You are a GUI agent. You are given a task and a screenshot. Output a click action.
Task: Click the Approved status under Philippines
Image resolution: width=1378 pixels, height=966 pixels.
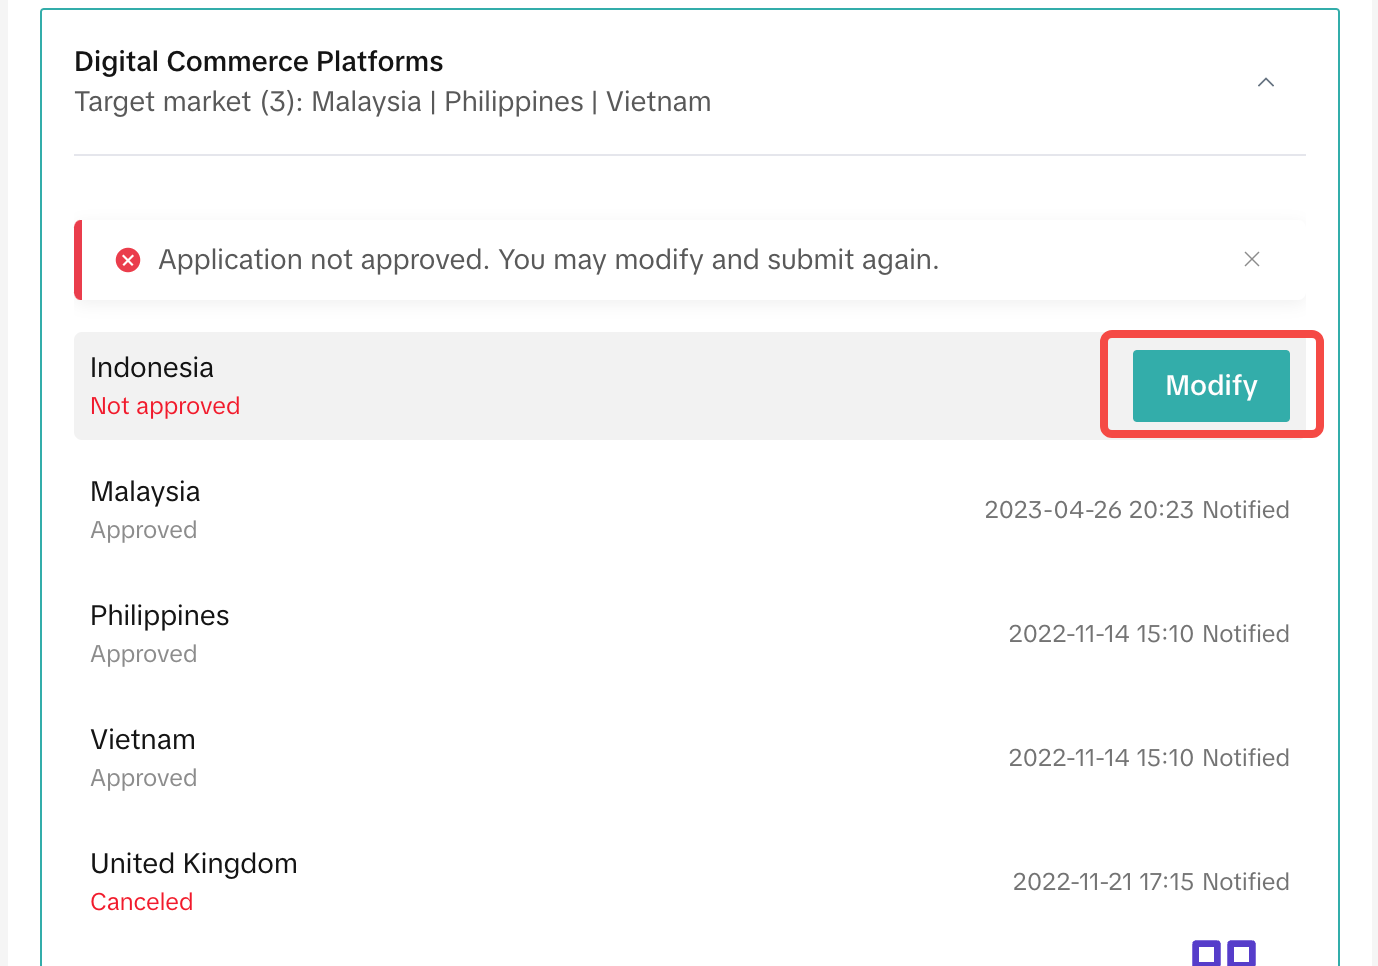144,654
